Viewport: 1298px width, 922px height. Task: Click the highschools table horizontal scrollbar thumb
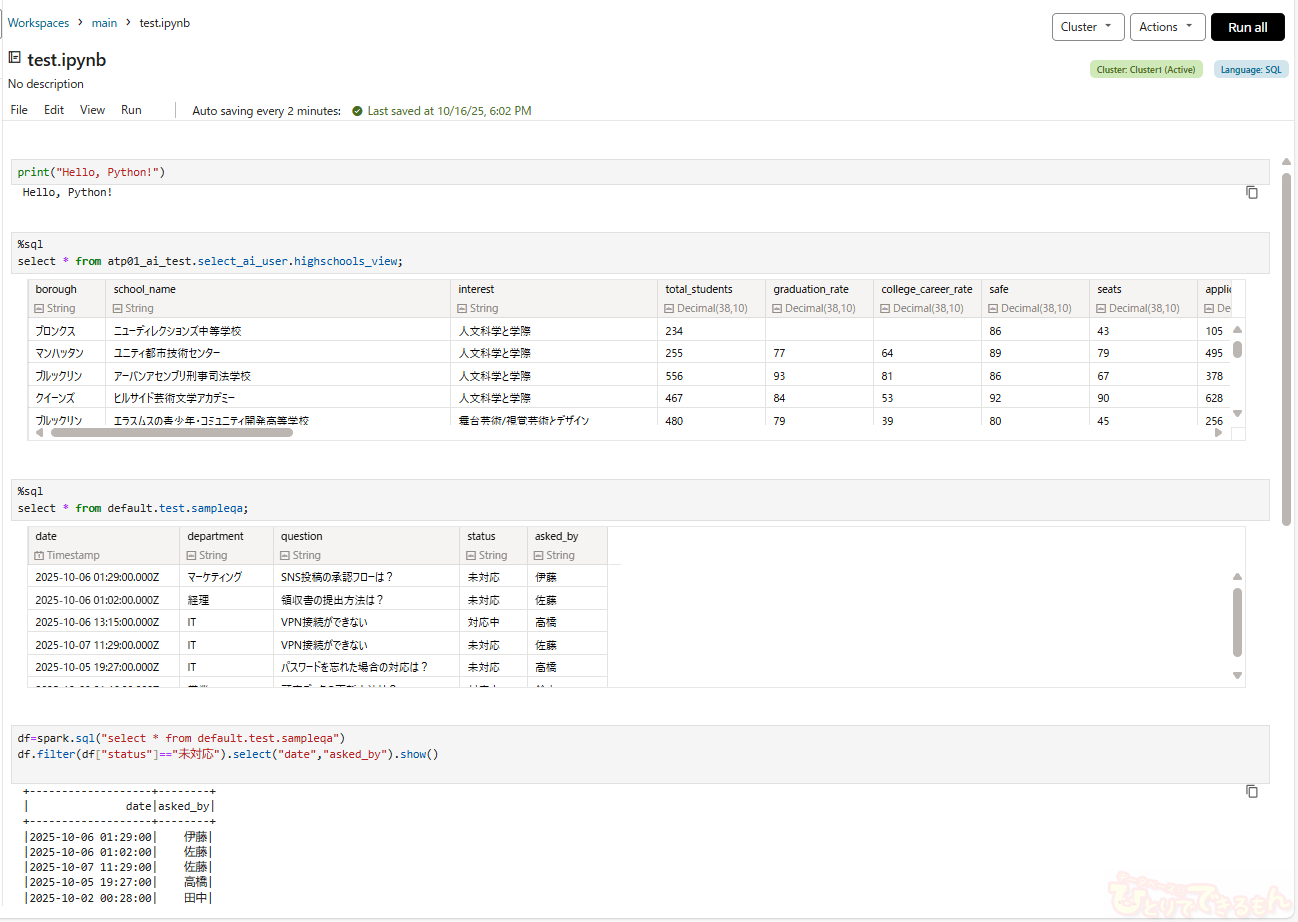click(x=171, y=433)
